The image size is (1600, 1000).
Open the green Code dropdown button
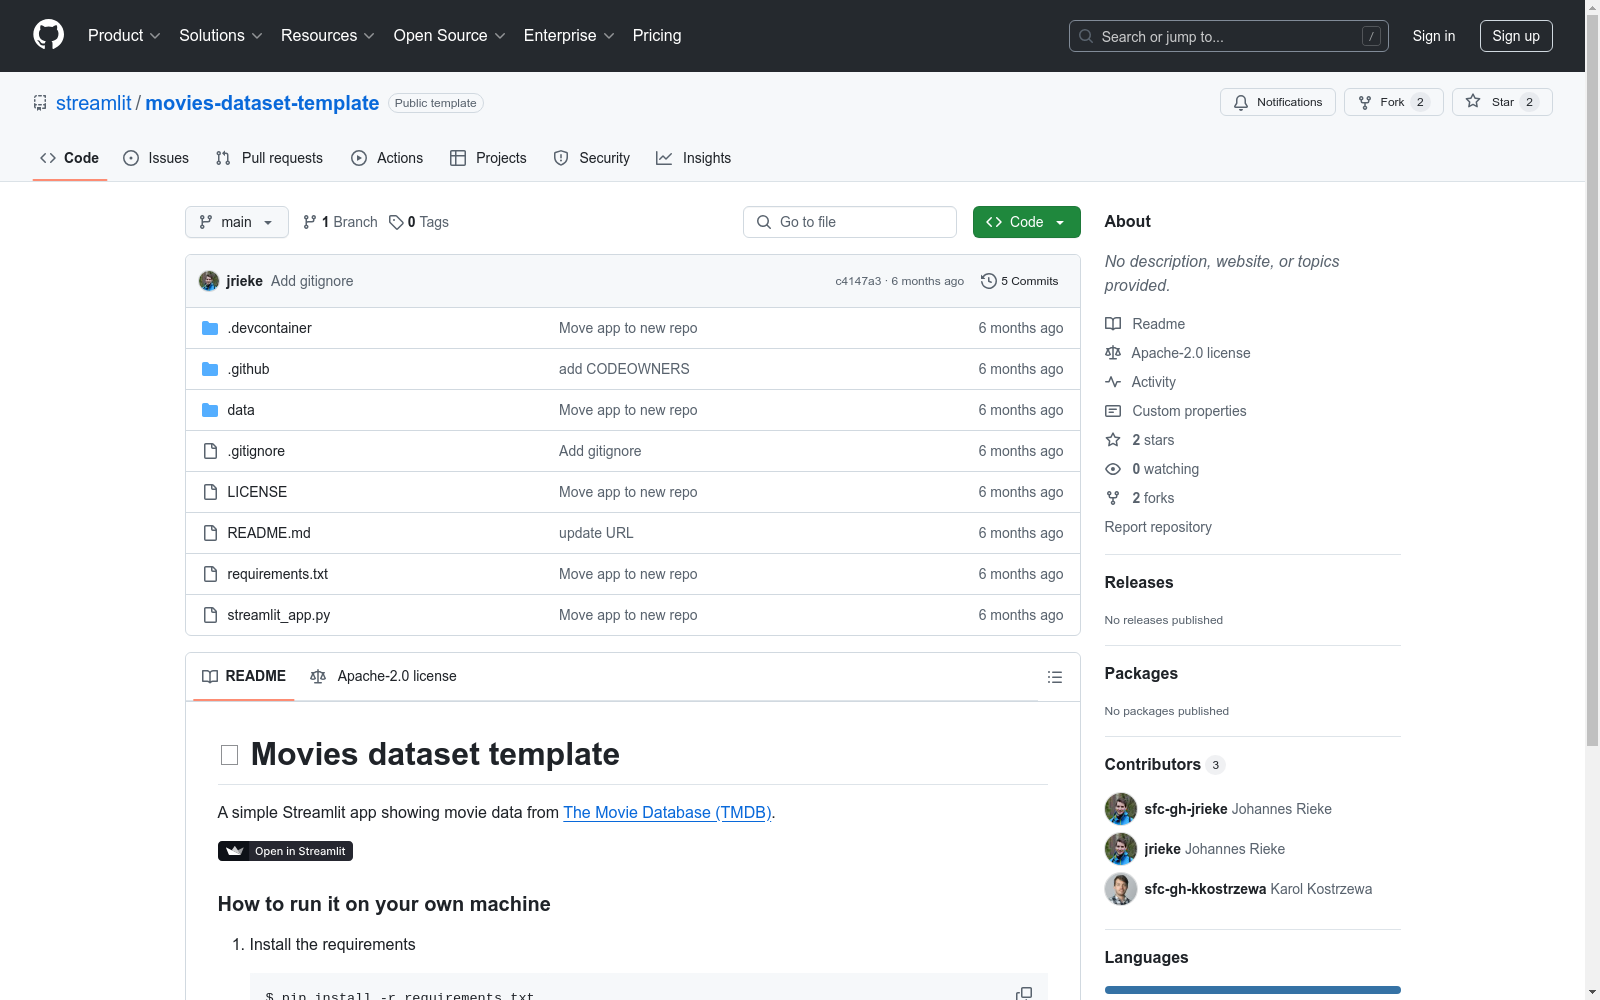pyautogui.click(x=1027, y=222)
